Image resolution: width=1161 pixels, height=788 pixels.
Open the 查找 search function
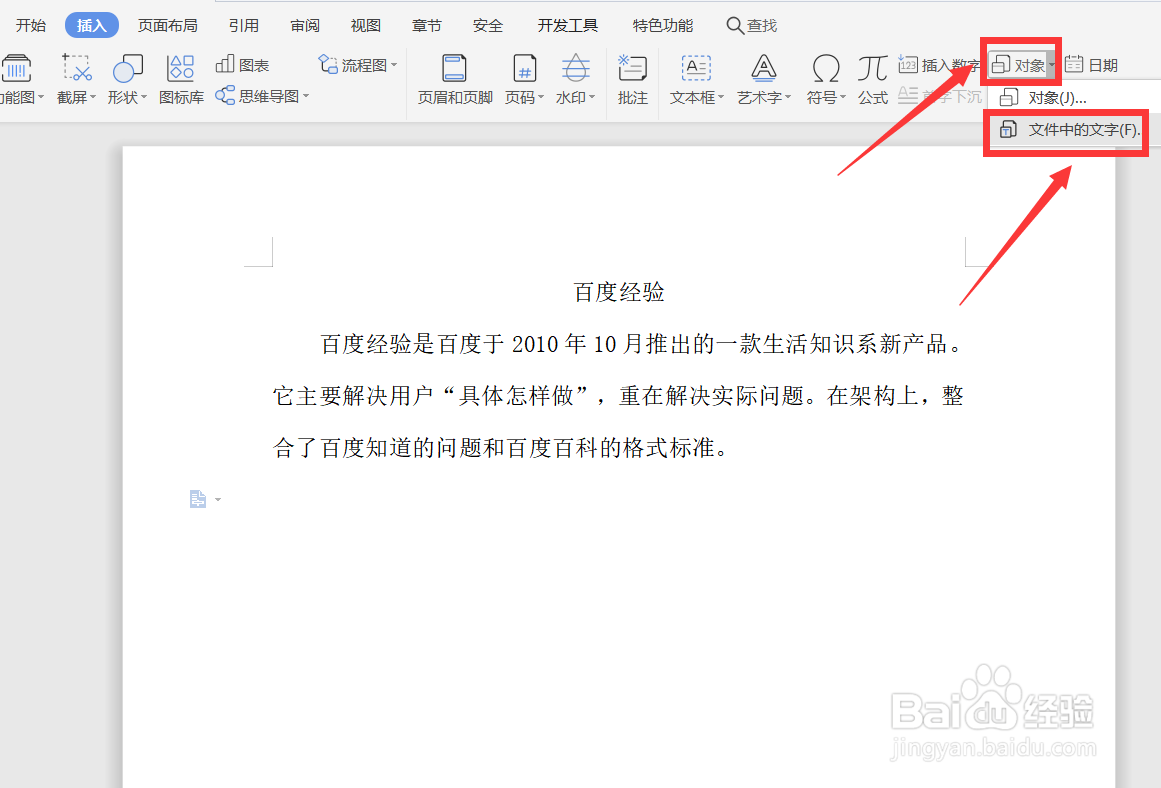click(751, 24)
